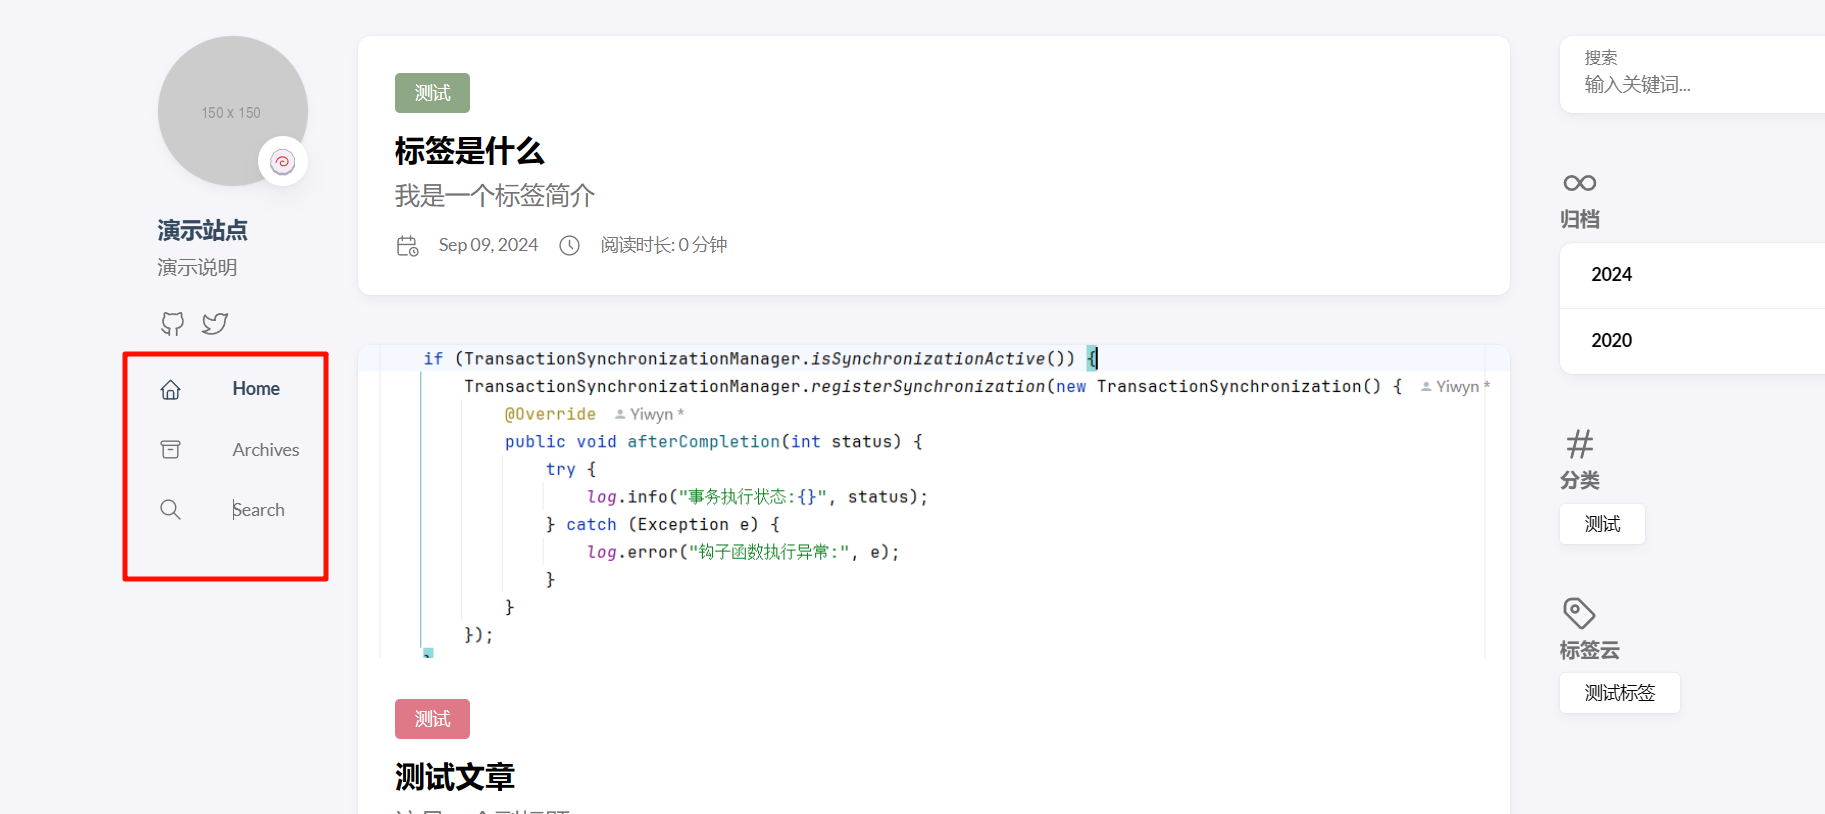Click the tag icon above 标签云
The image size is (1825, 814).
click(x=1579, y=613)
